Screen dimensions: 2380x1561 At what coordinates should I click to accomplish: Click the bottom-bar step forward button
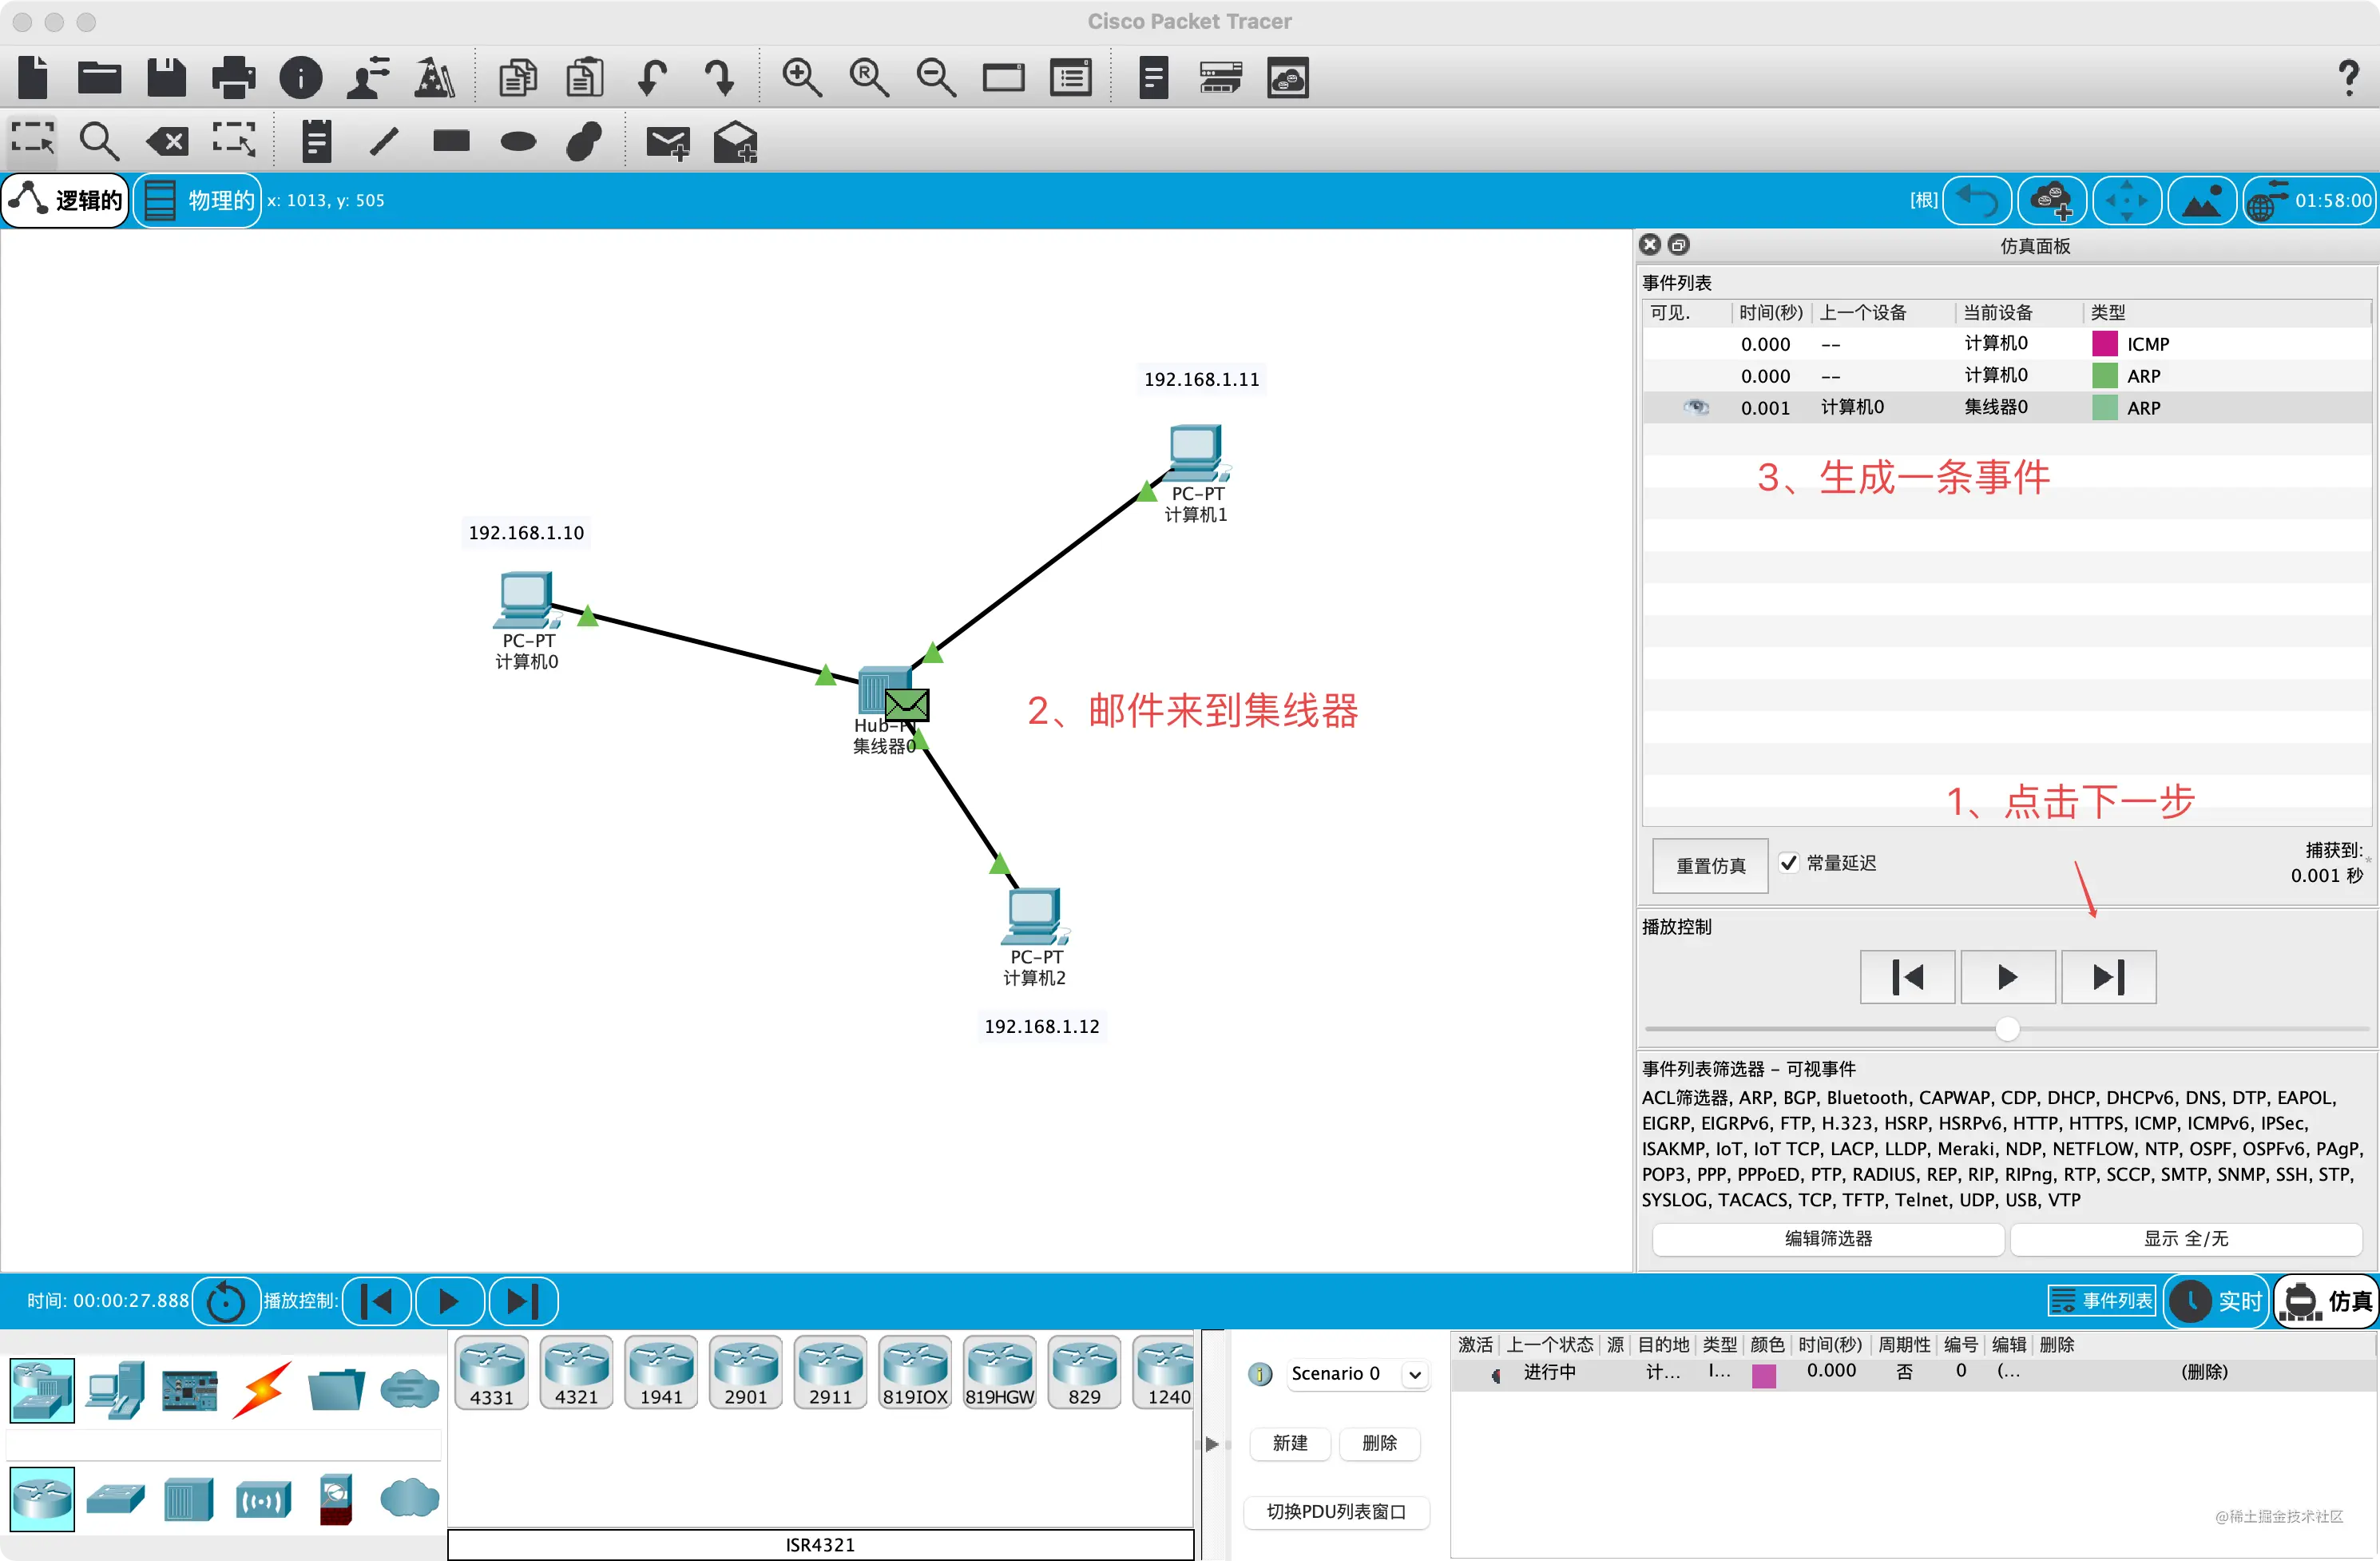[522, 1301]
